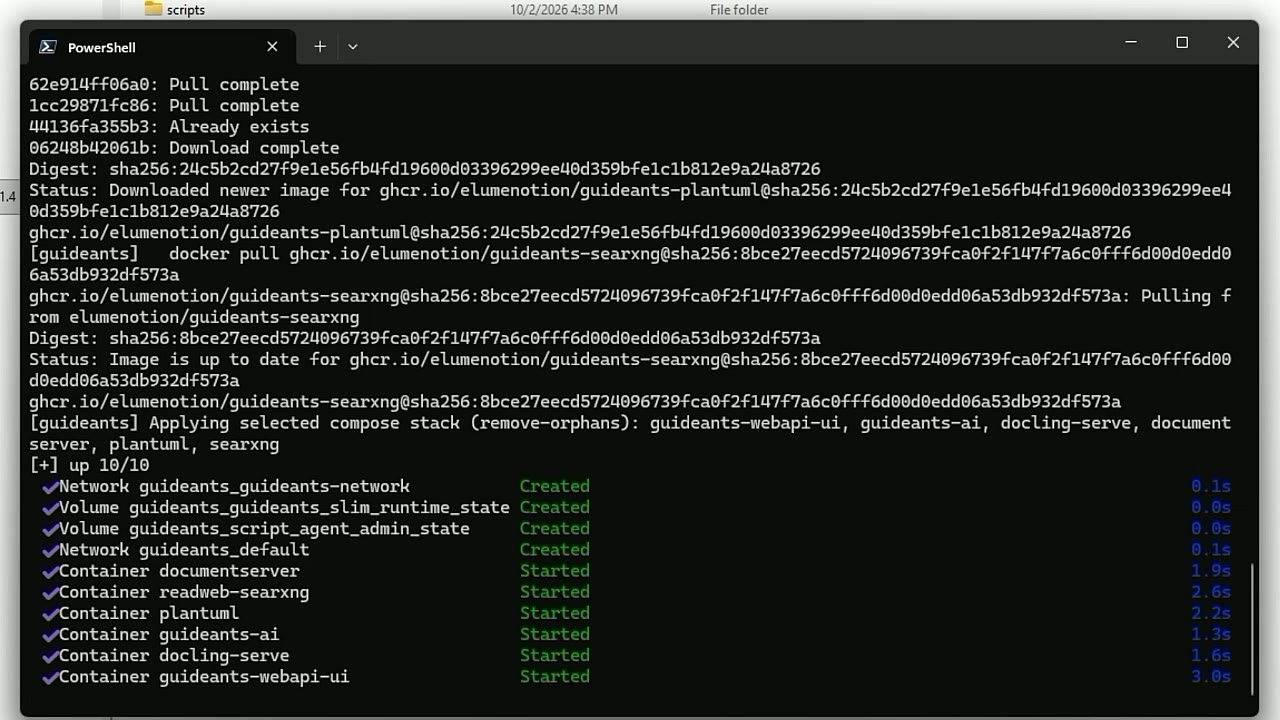This screenshot has width=1280, height=720.
Task: Maximize the terminal window
Action: [x=1182, y=43]
